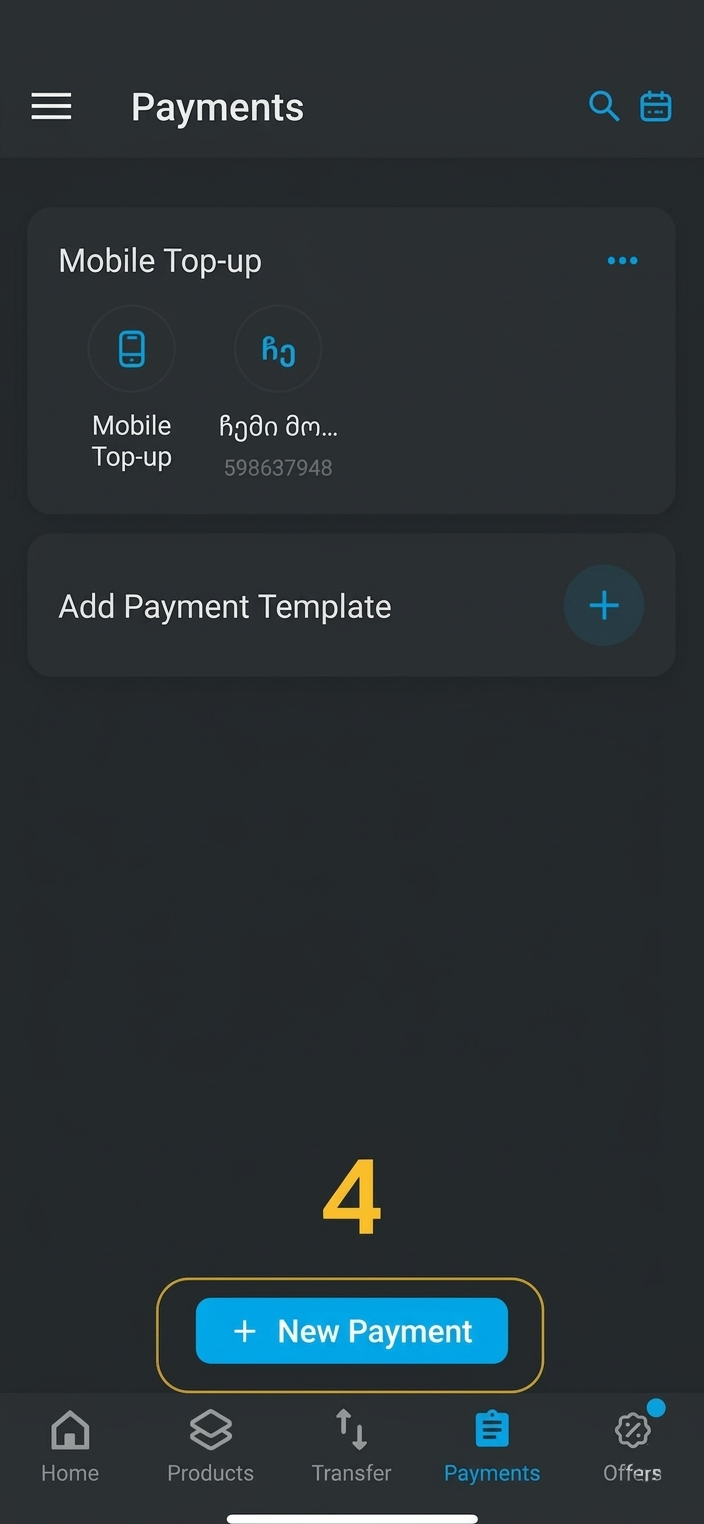704x1524 pixels.
Task: Tap the Payments clipboard tab icon
Action: [x=491, y=1430]
